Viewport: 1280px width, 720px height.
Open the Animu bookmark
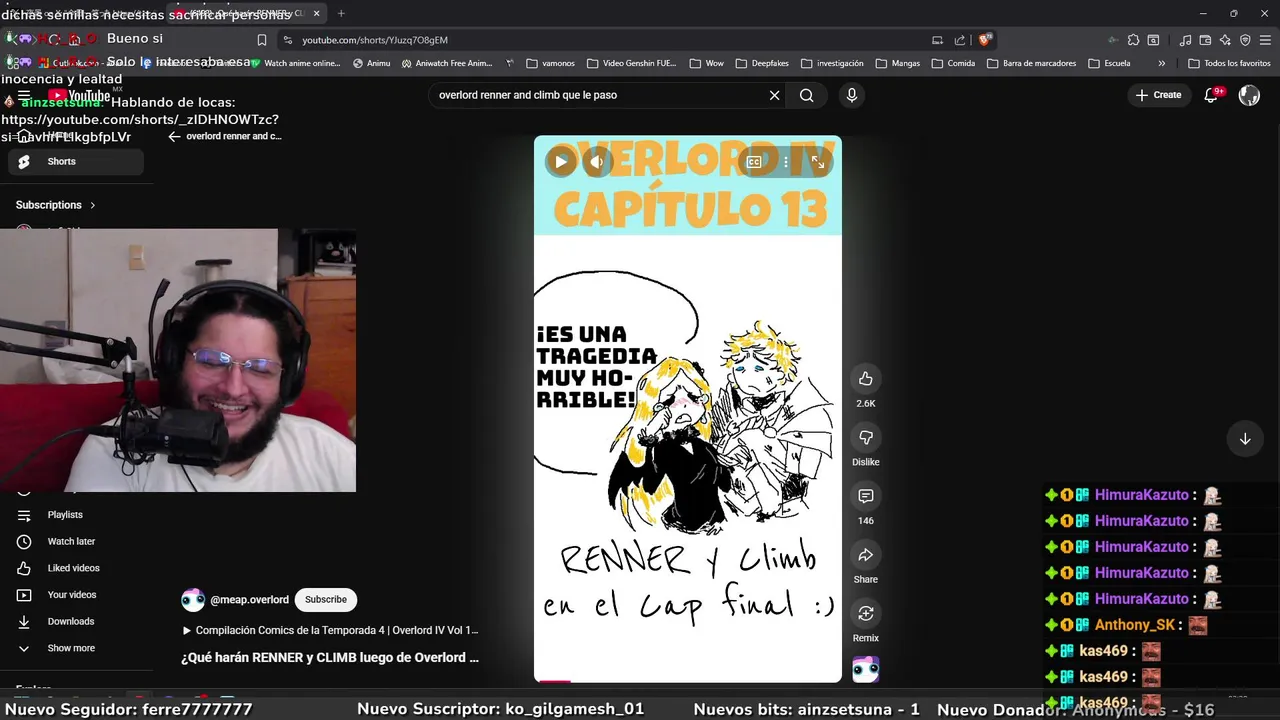click(371, 63)
